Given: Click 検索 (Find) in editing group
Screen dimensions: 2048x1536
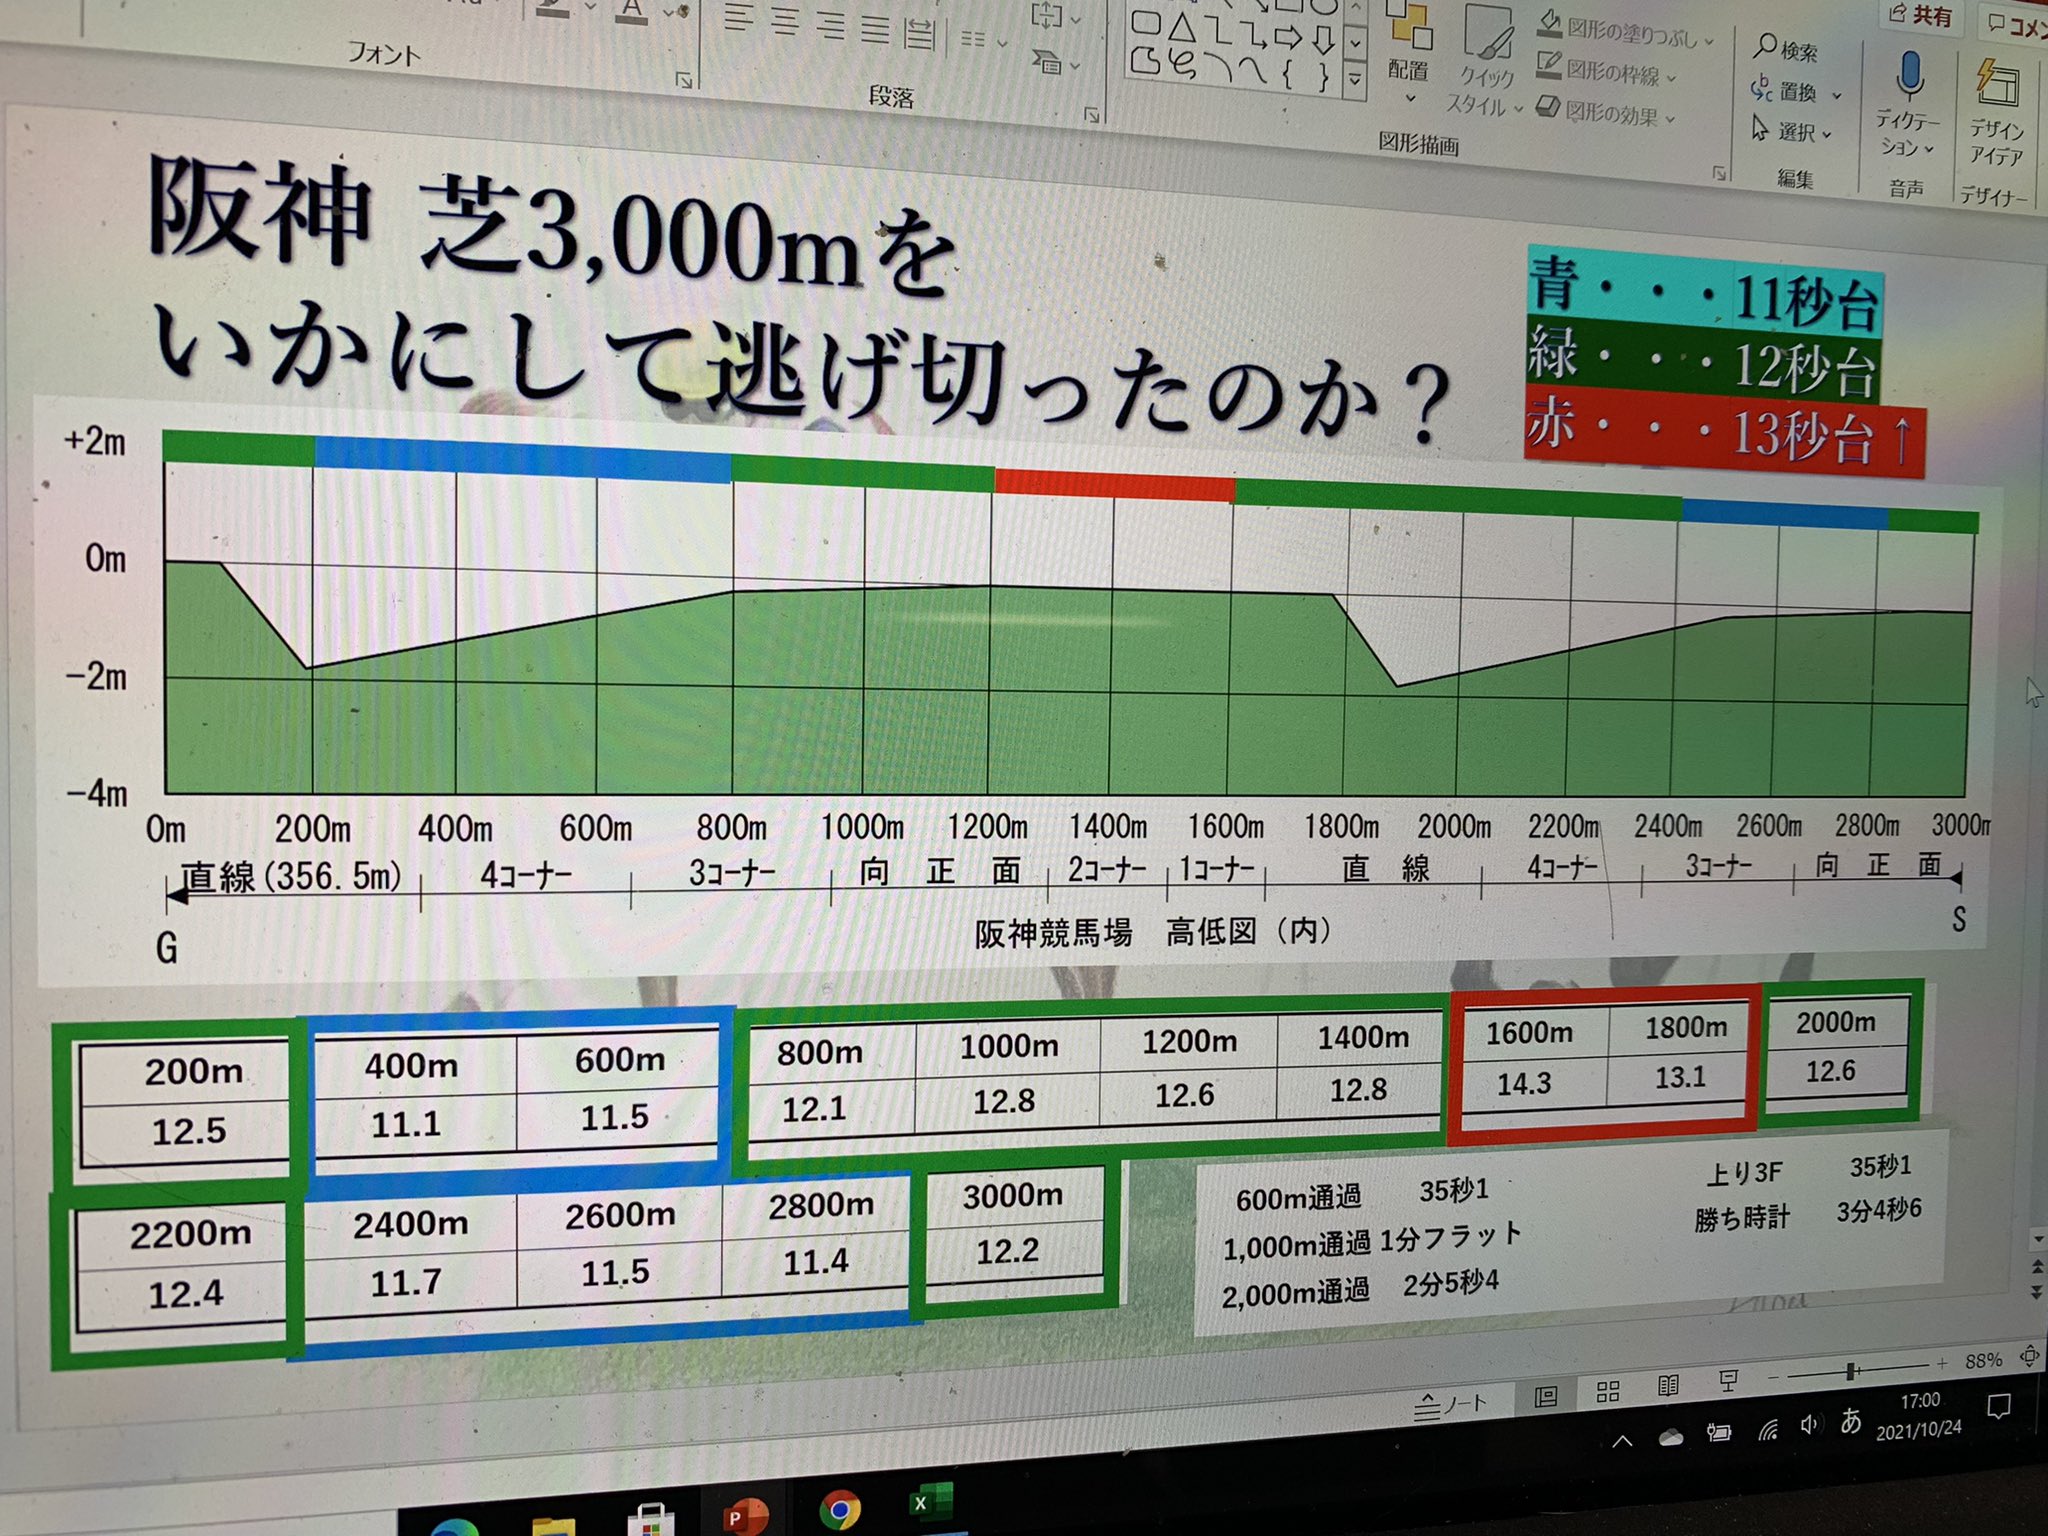Looking at the screenshot, I should click(x=1786, y=48).
